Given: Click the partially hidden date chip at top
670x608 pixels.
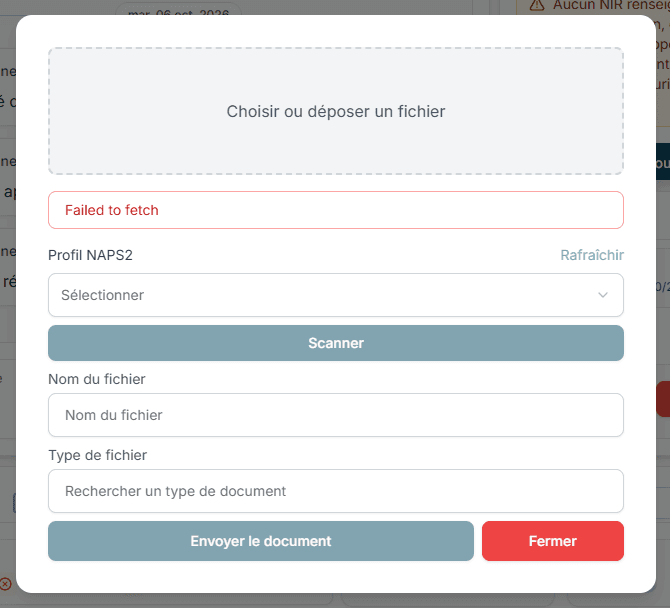Looking at the screenshot, I should coord(179,9).
